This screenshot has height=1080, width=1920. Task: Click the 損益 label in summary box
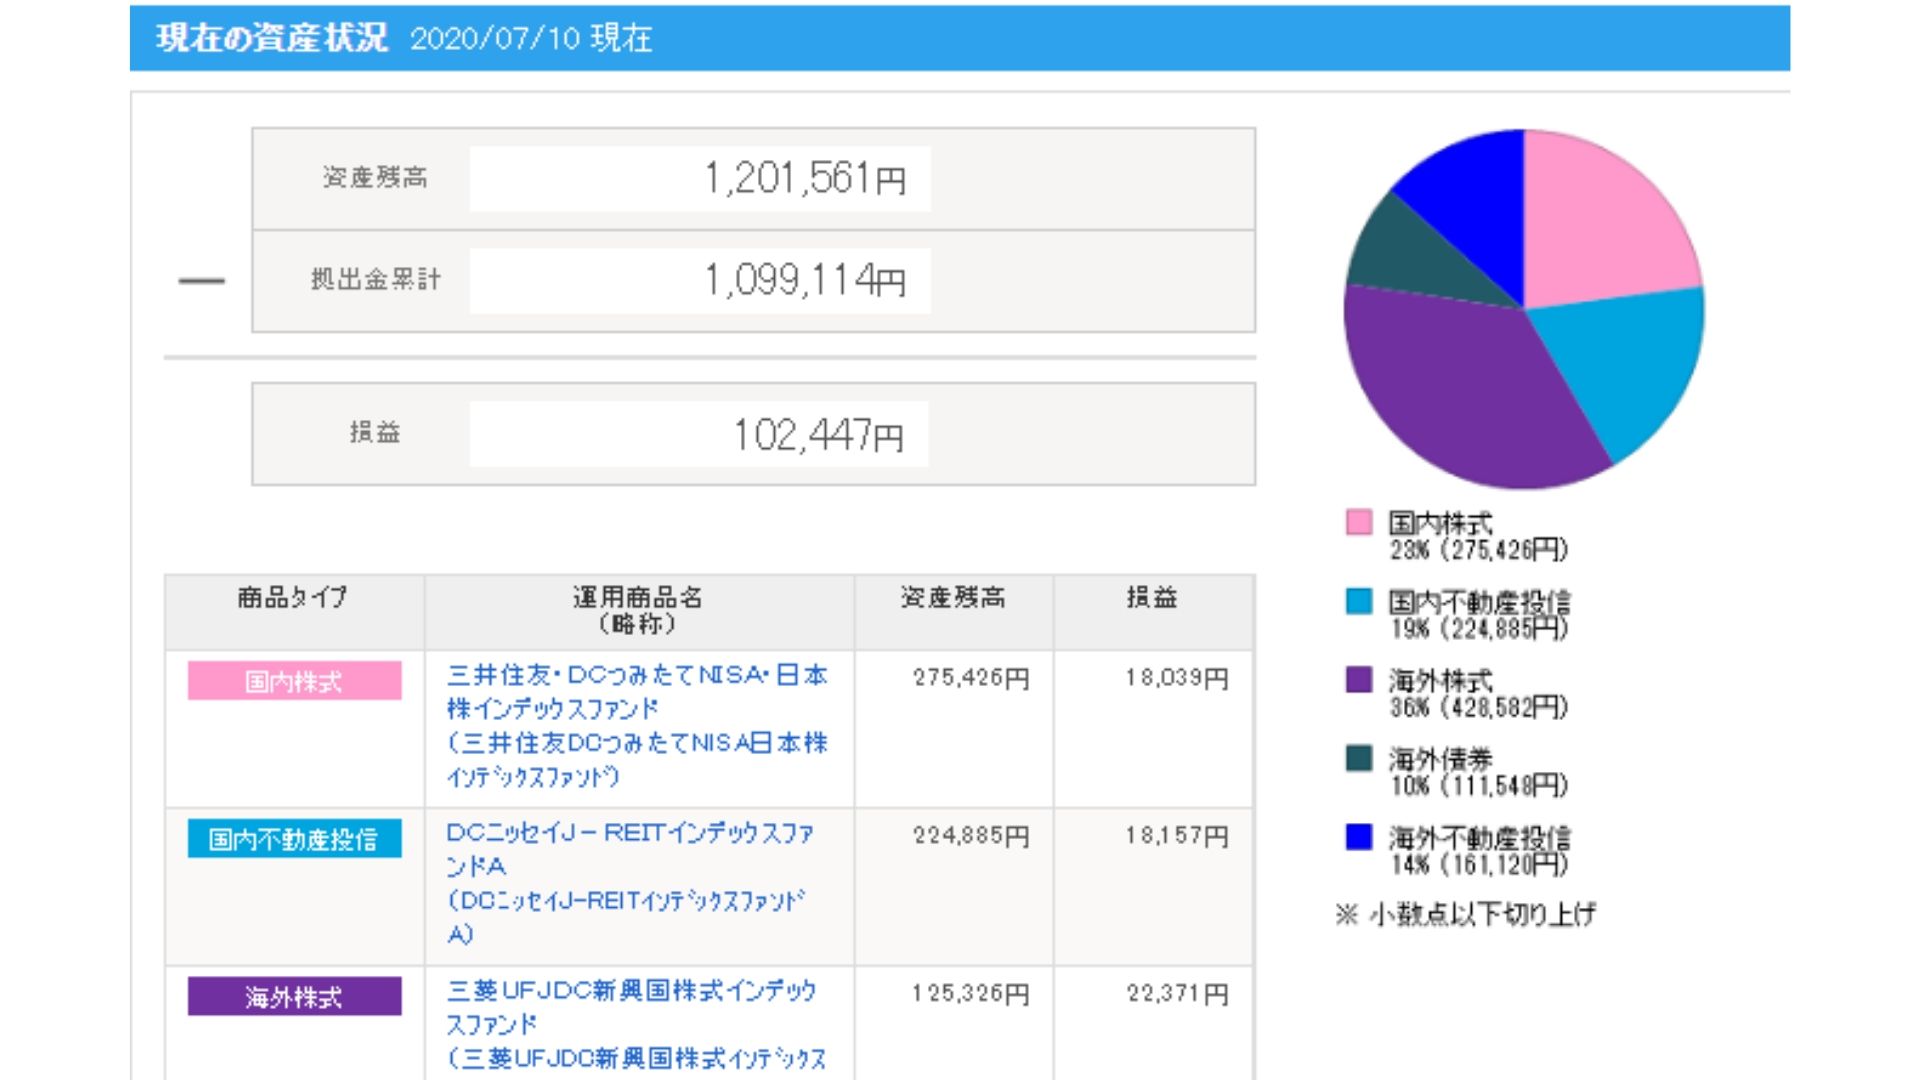point(375,433)
